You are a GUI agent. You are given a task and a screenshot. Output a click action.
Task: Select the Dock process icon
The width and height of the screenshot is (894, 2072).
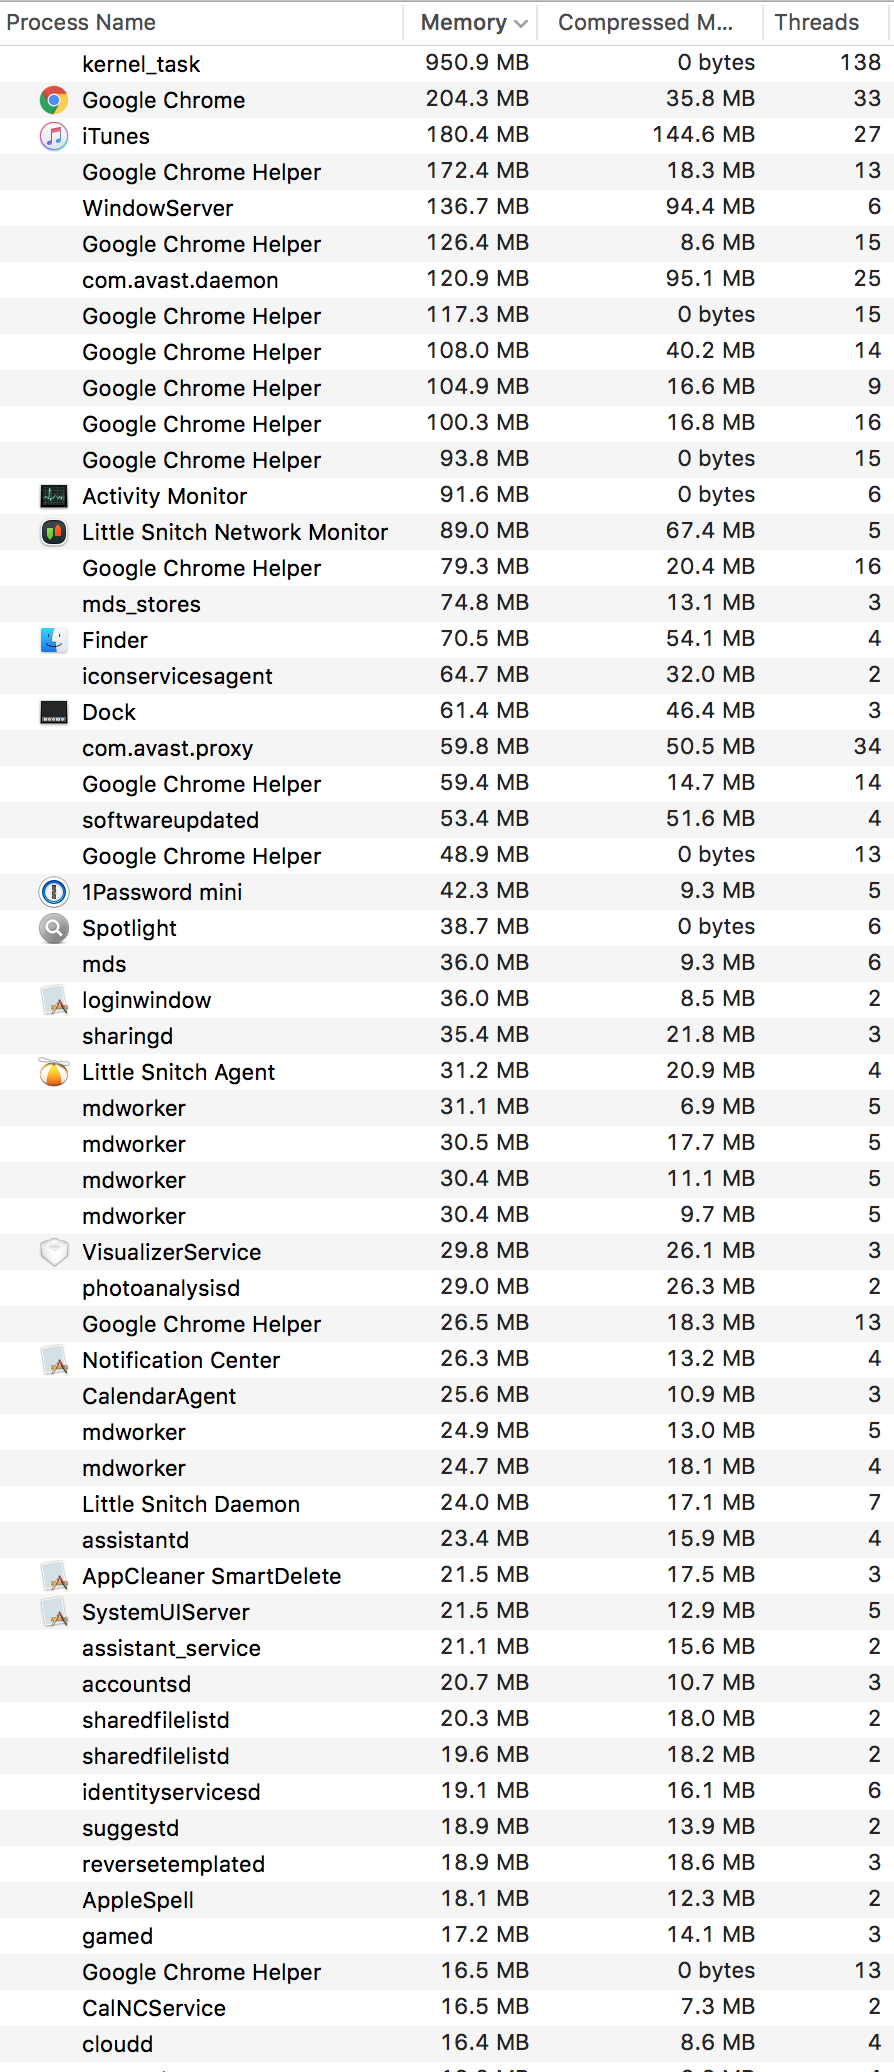(x=54, y=712)
